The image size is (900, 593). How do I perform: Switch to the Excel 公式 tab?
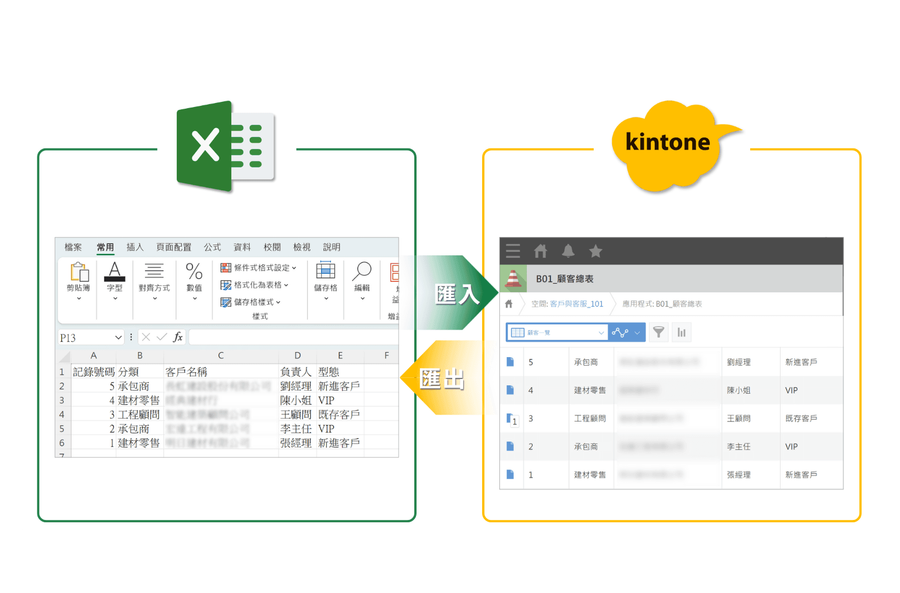(x=212, y=247)
